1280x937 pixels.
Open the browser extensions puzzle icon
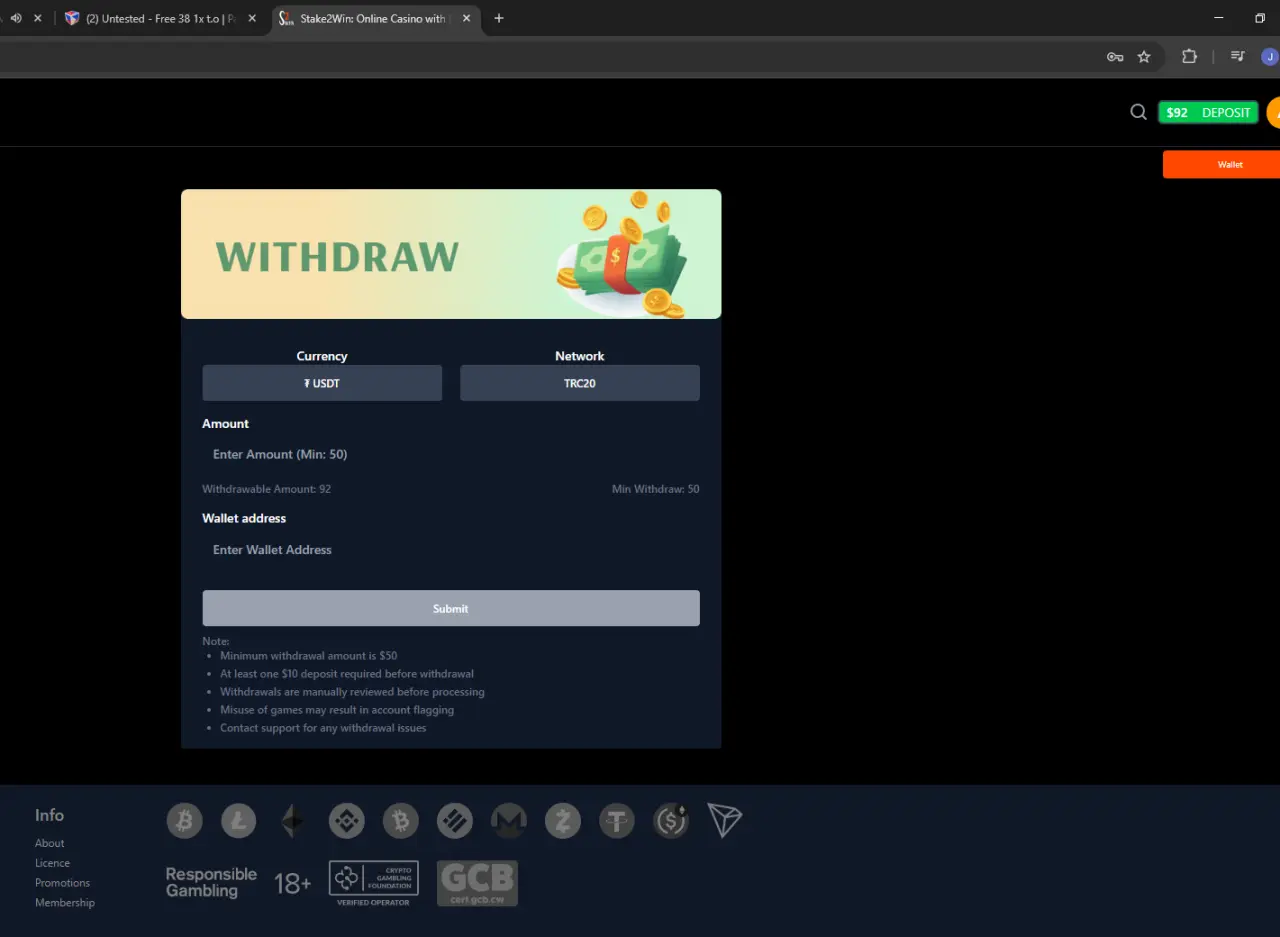pos(1189,57)
